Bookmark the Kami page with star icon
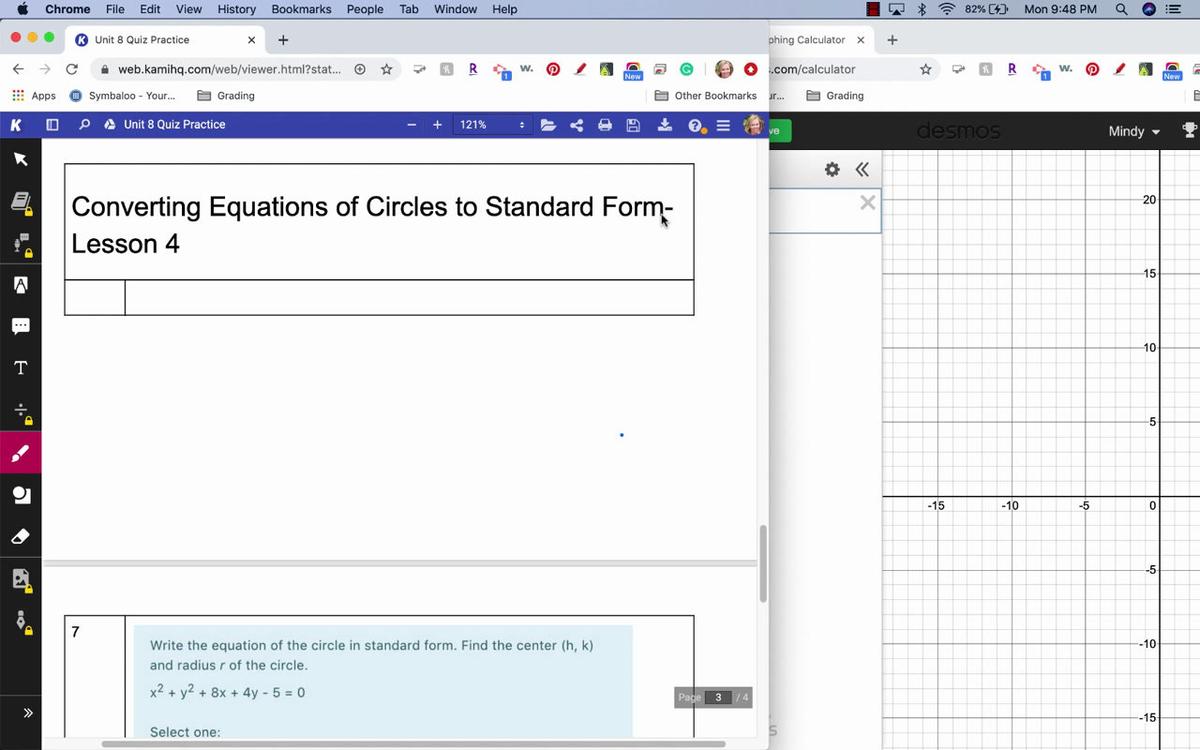 [x=386, y=69]
